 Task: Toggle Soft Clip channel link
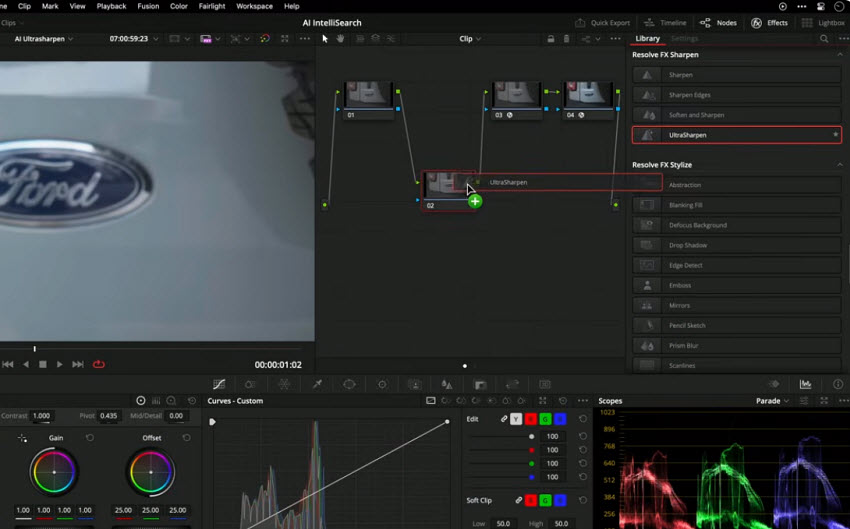coord(519,500)
